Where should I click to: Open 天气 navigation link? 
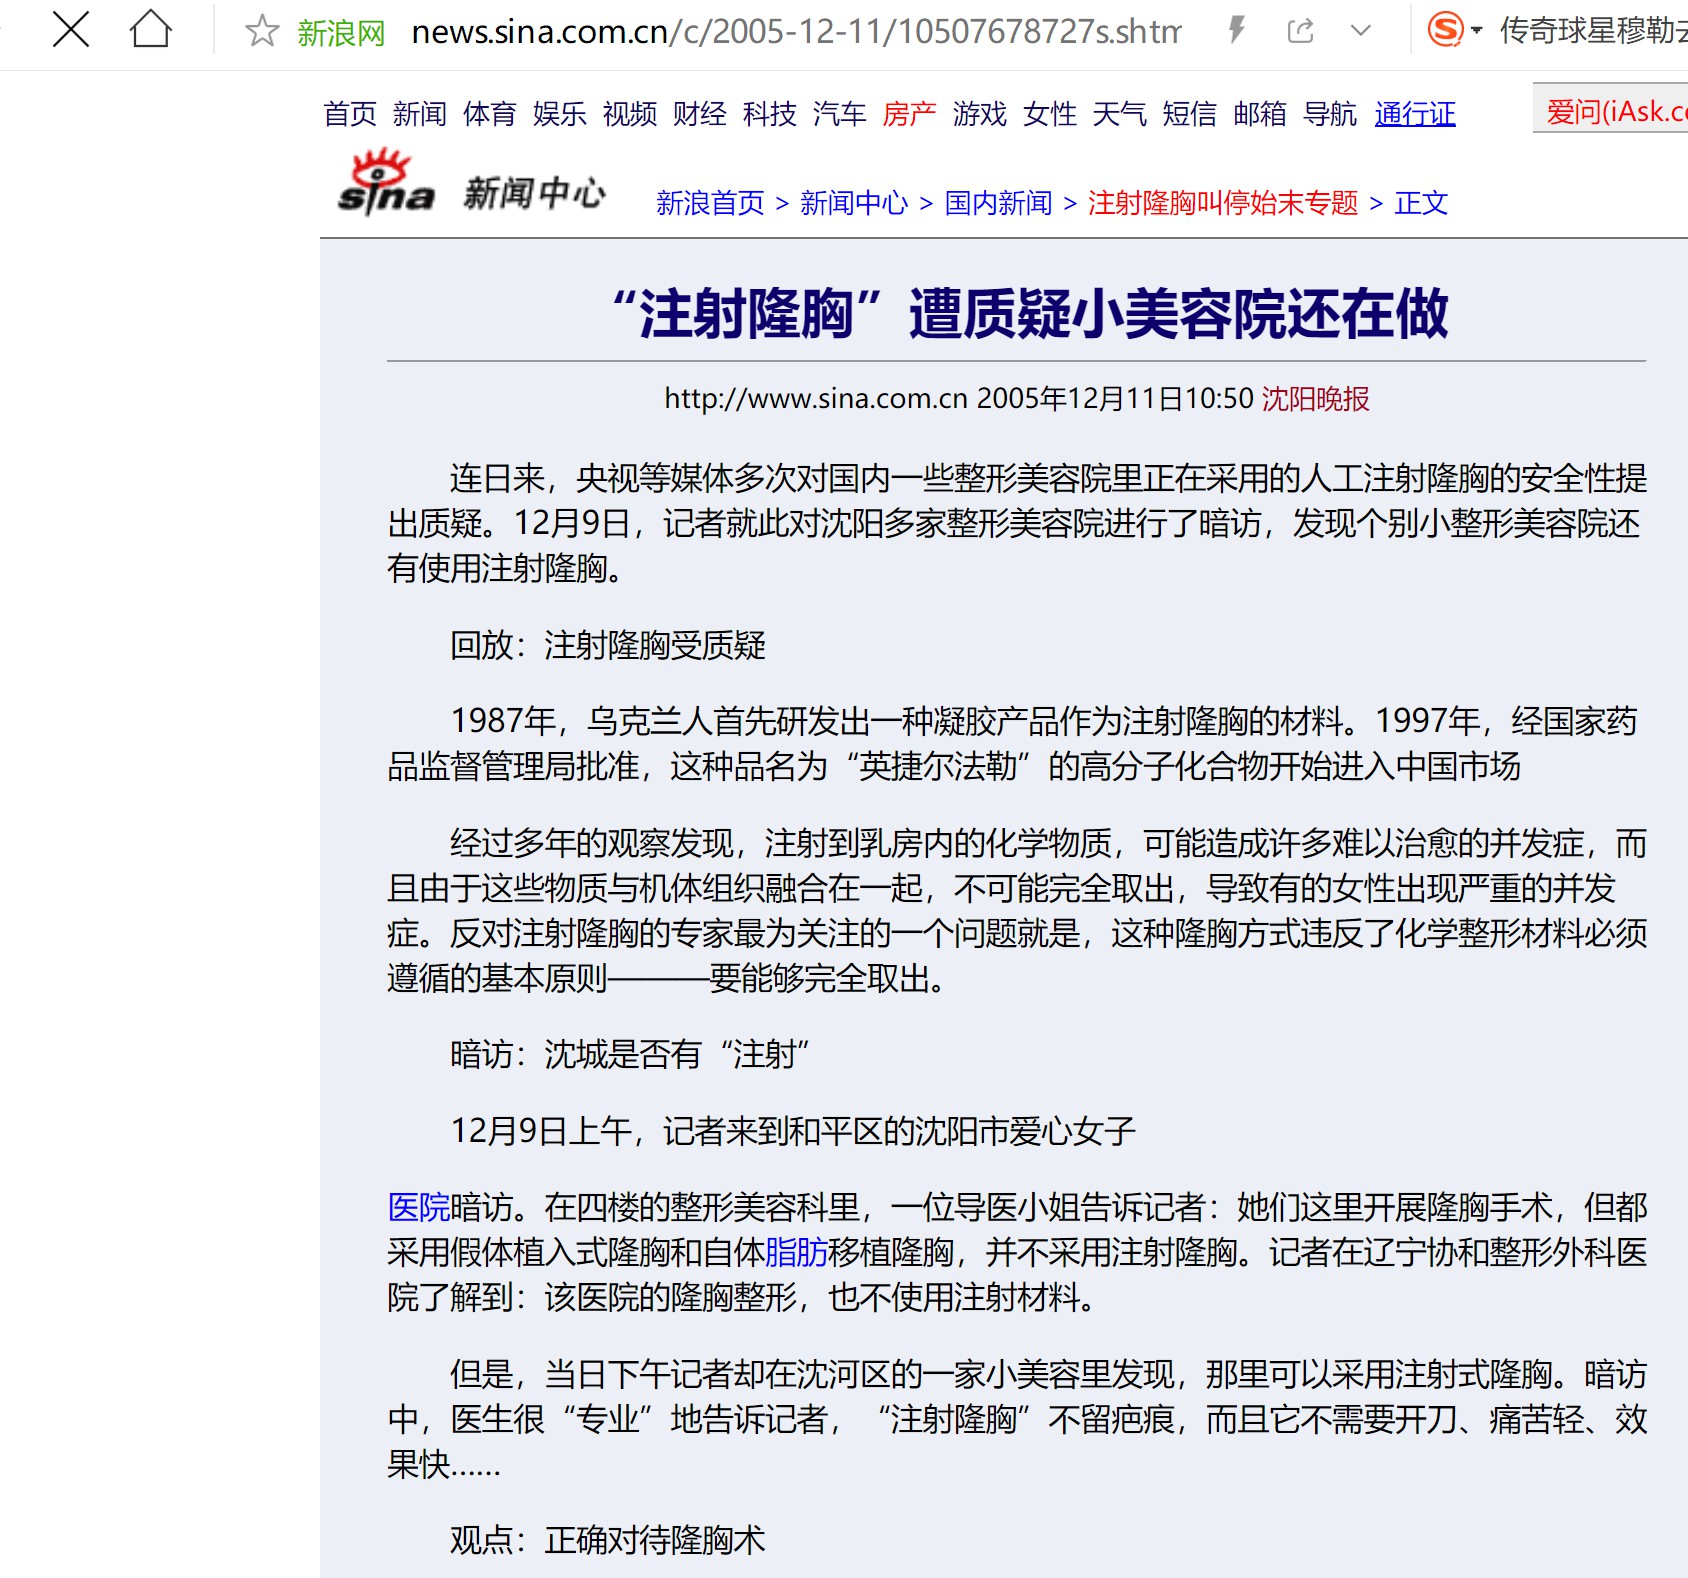tap(1120, 114)
